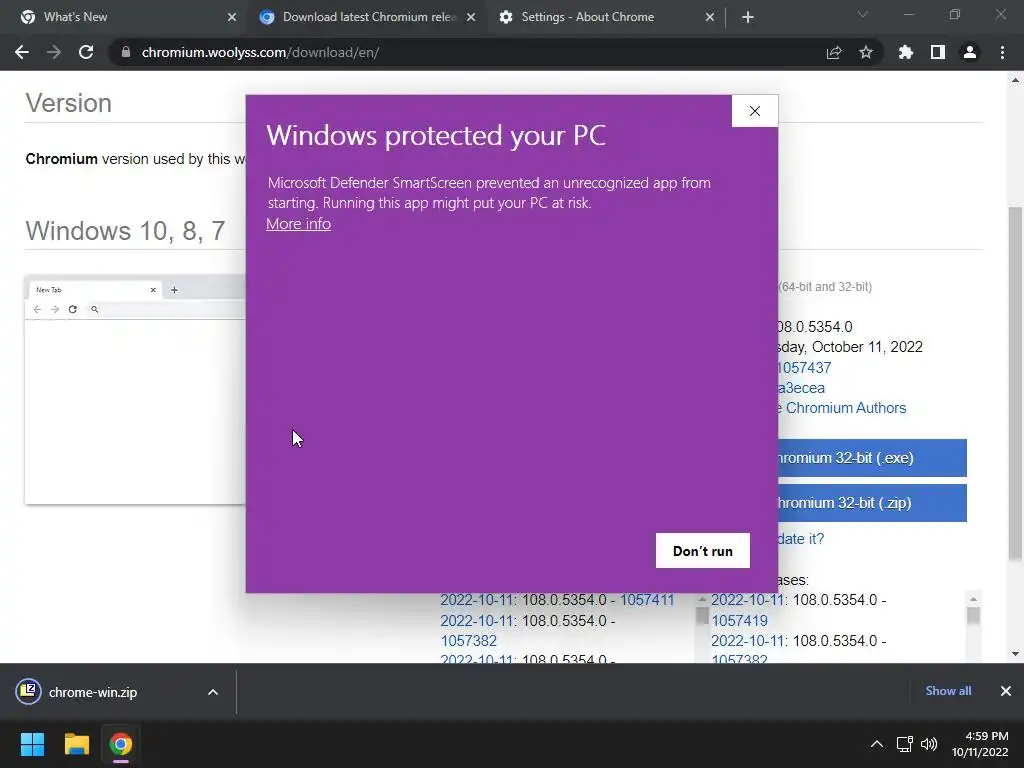This screenshot has height=768, width=1024.
Task: Open a new tab with plus icon
Action: (x=748, y=17)
